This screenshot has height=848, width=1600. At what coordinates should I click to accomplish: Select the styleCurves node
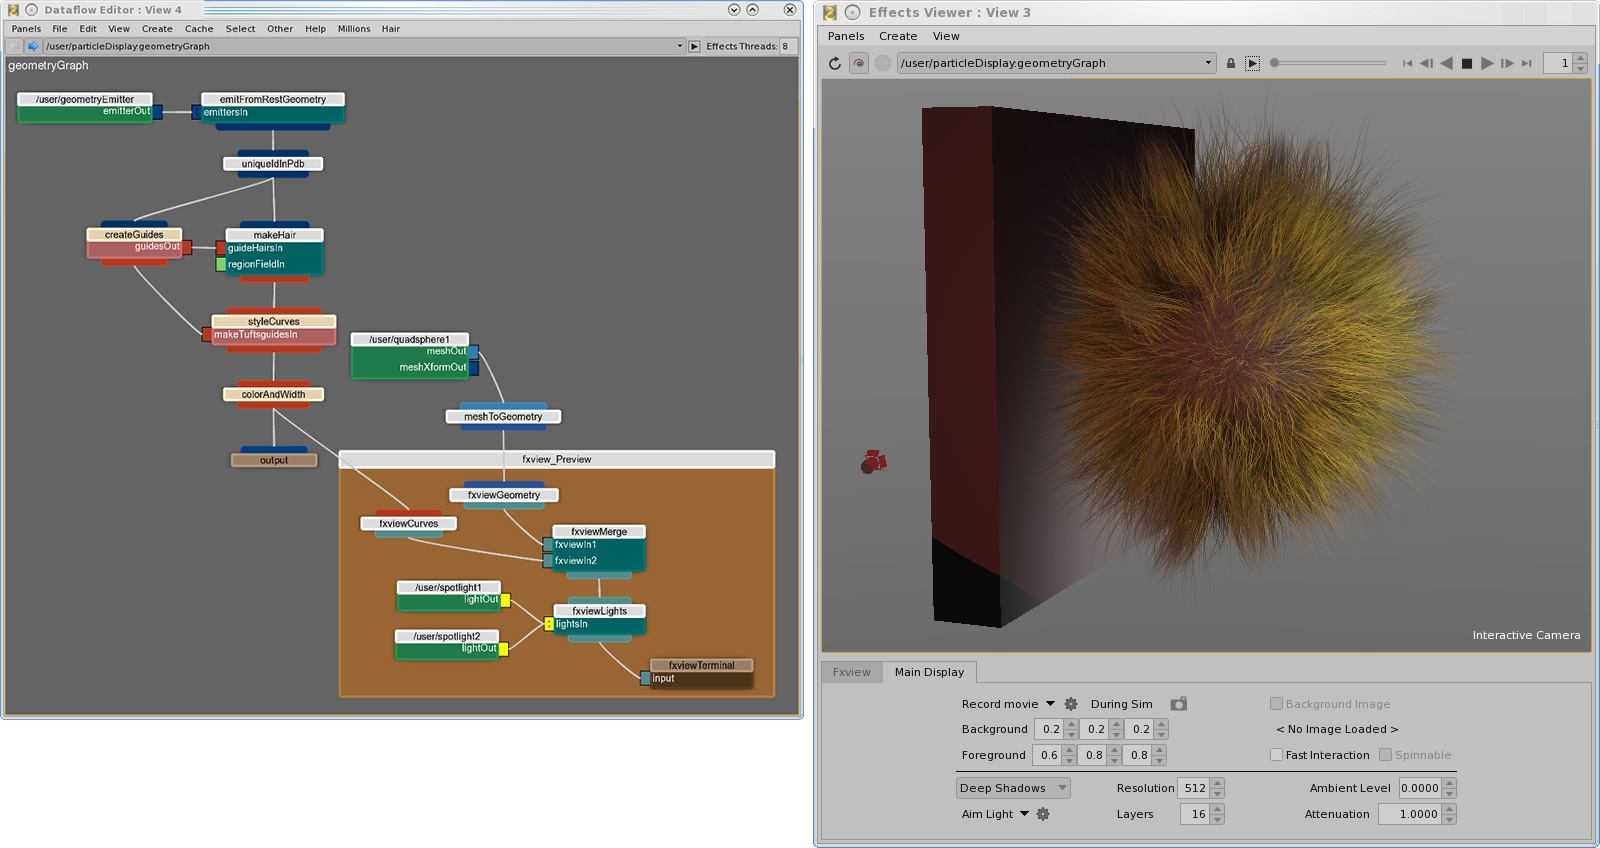pyautogui.click(x=273, y=321)
